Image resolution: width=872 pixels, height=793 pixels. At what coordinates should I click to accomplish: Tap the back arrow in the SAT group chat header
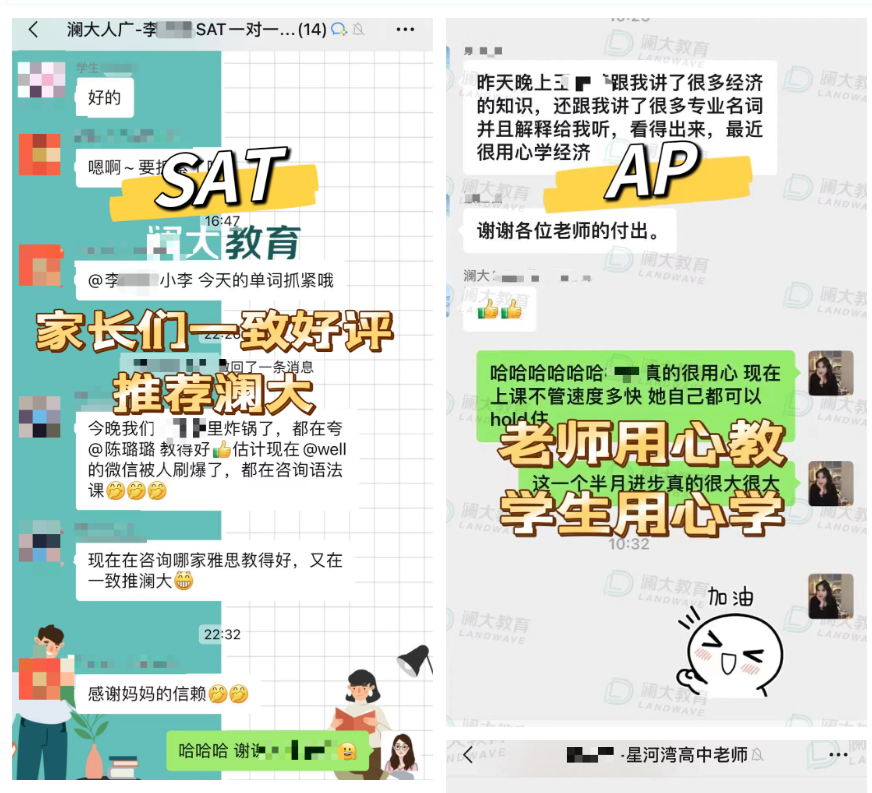coord(33,29)
